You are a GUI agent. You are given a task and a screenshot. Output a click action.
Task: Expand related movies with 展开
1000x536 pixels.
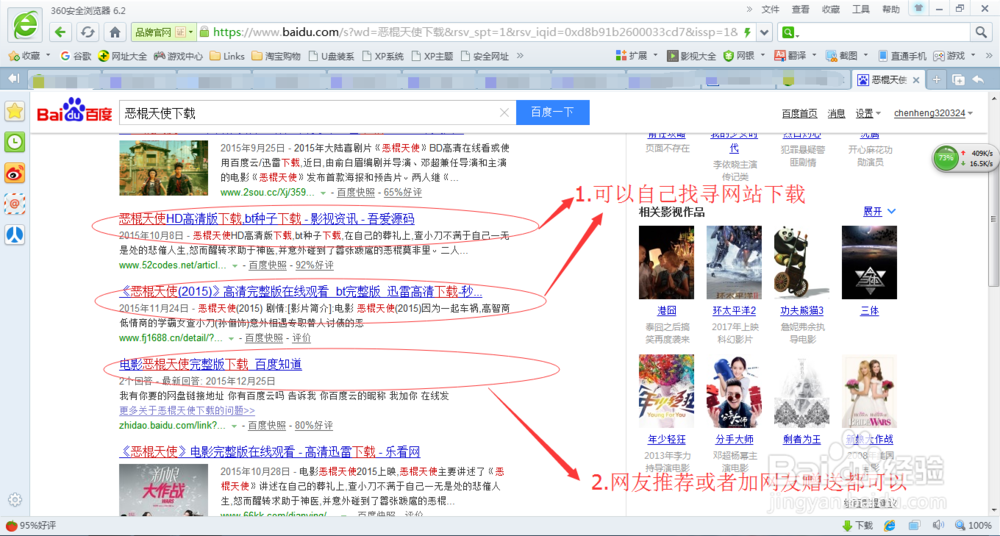(x=879, y=211)
